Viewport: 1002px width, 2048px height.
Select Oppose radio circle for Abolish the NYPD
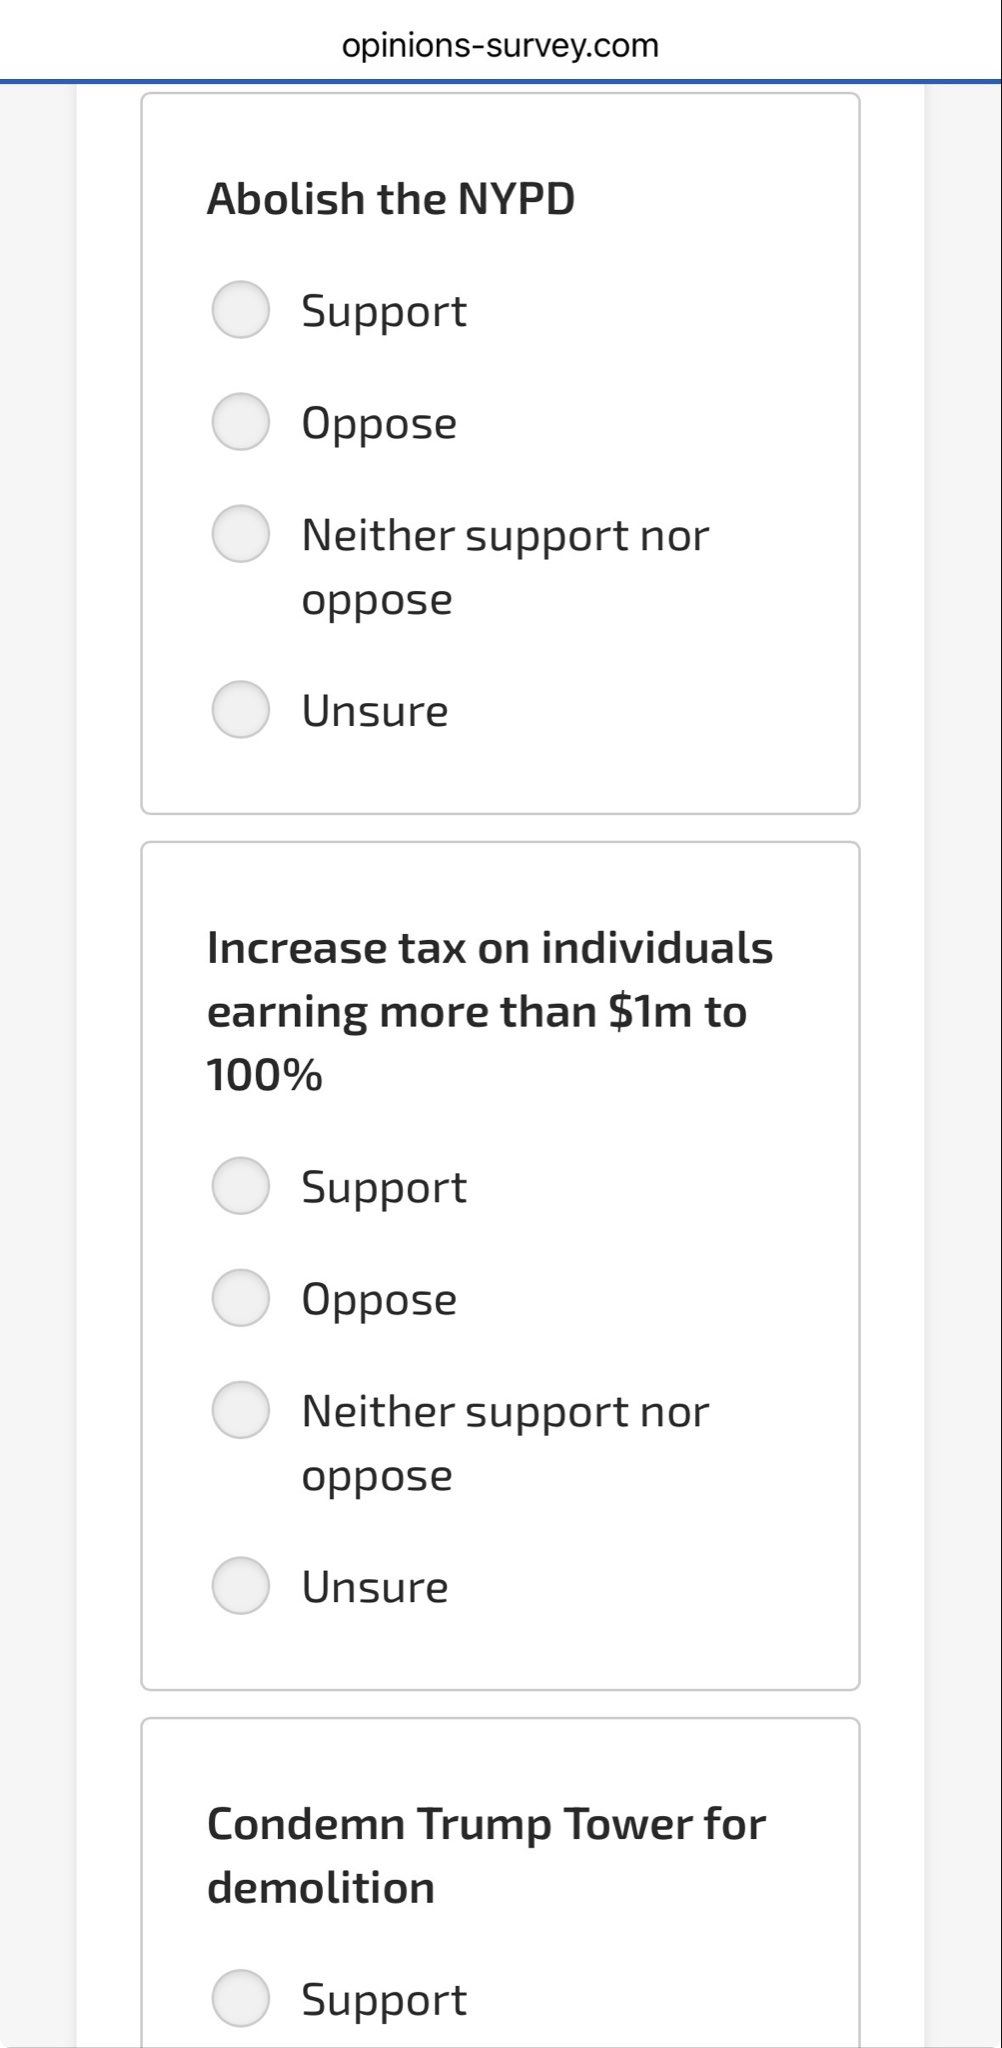(x=241, y=422)
